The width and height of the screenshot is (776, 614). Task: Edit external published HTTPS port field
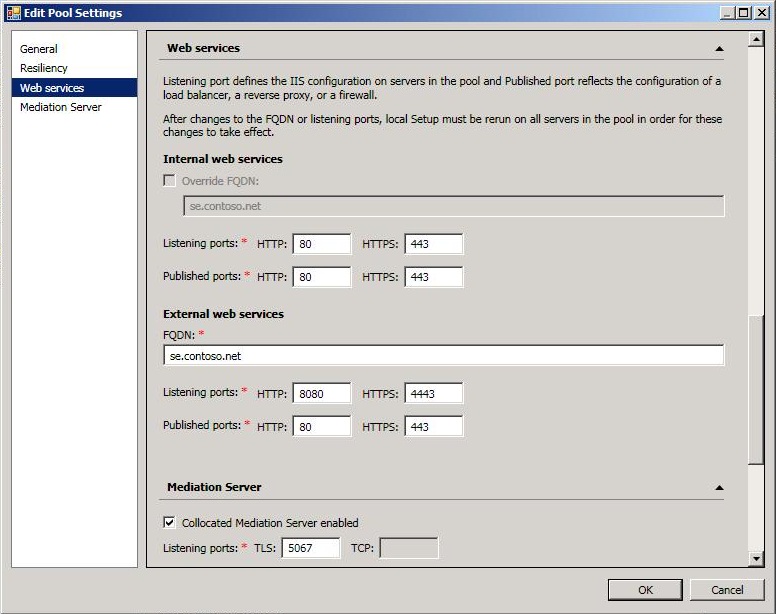(x=434, y=426)
